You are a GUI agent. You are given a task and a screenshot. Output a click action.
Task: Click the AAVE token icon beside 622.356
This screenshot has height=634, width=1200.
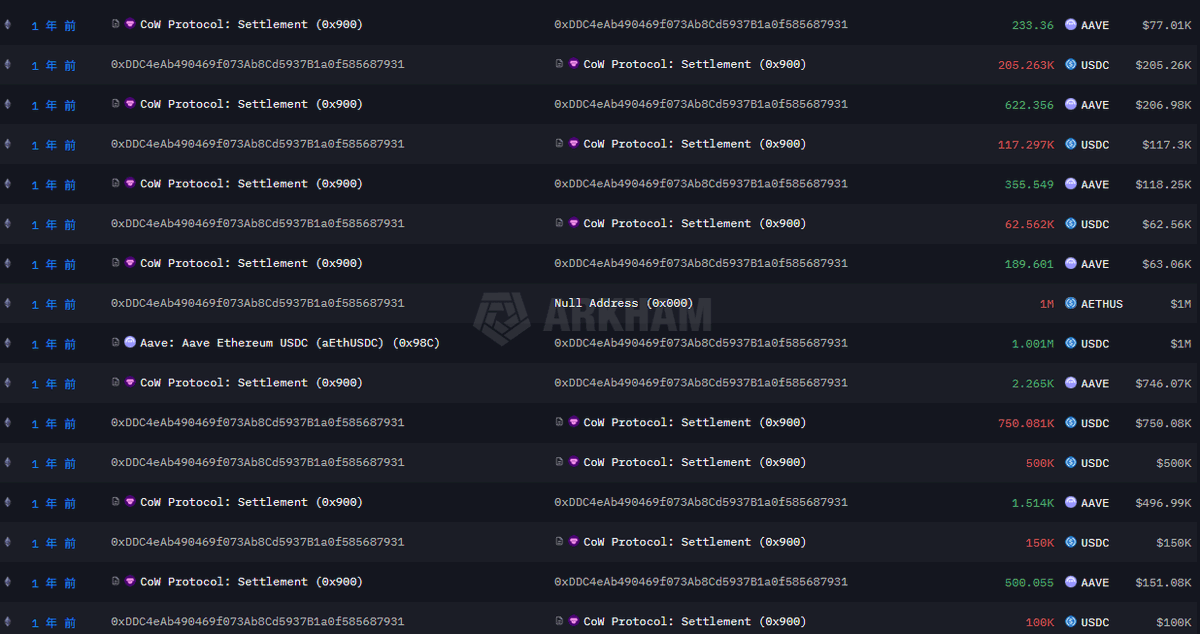coord(1071,105)
